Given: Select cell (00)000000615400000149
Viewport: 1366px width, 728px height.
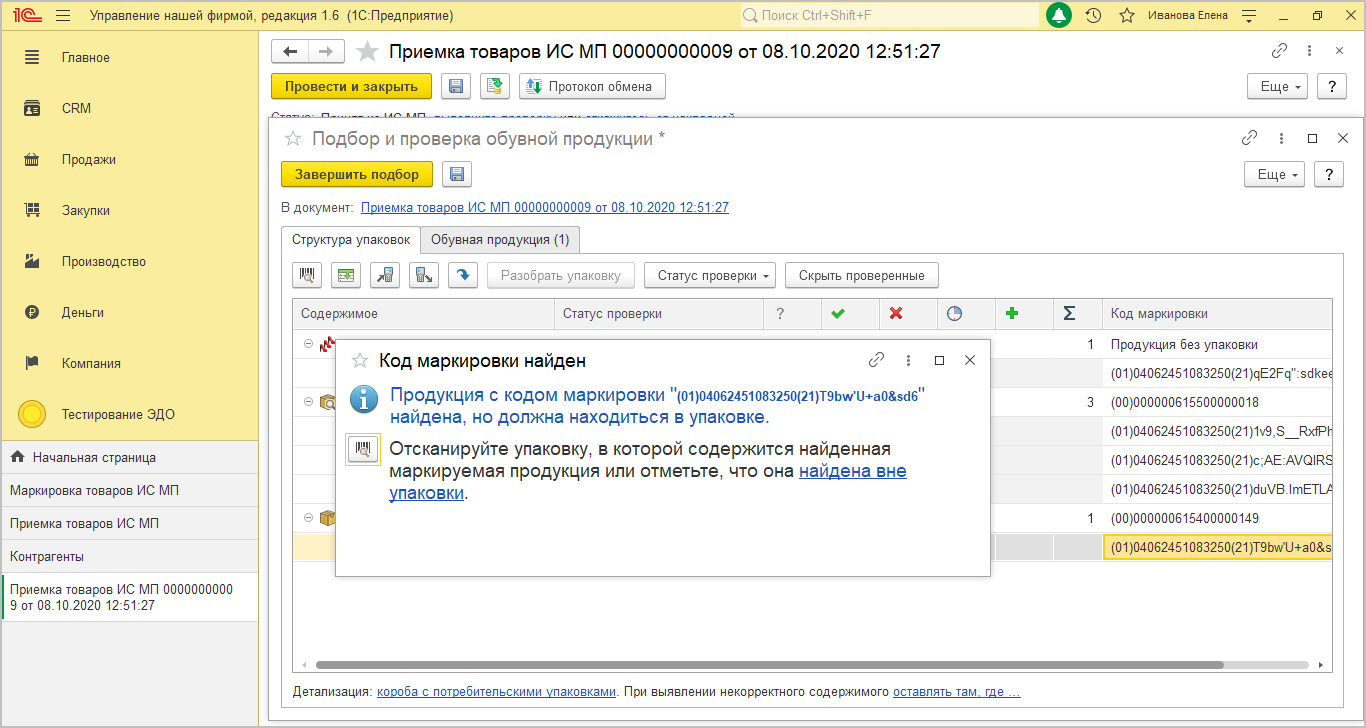Looking at the screenshot, I should click(1217, 518).
